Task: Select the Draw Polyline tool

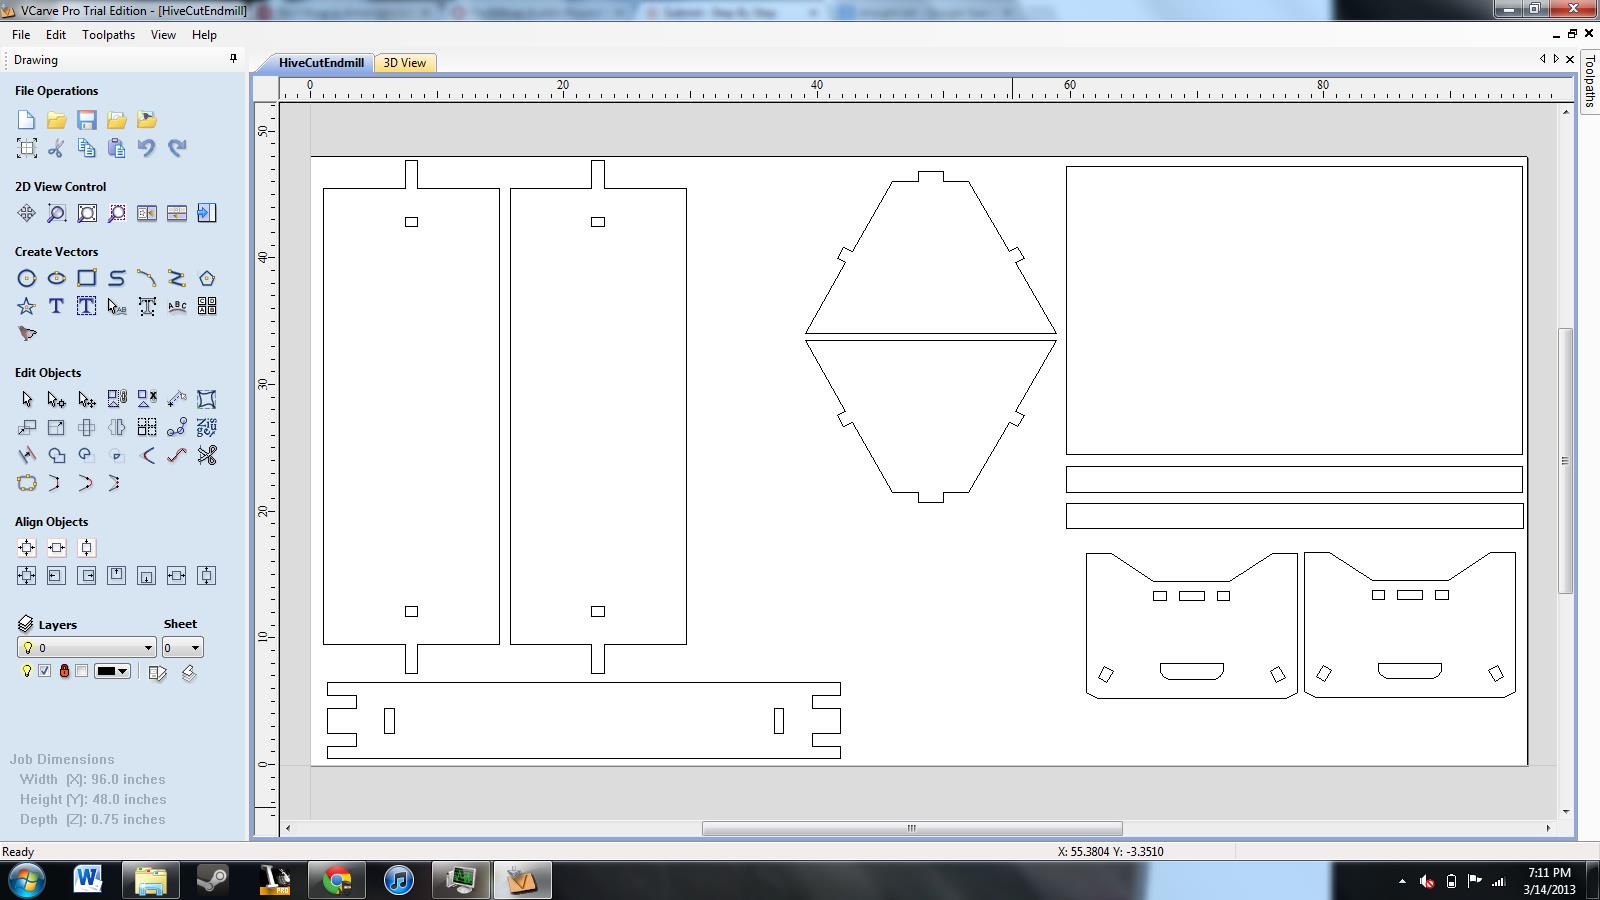Action: pyautogui.click(x=177, y=278)
